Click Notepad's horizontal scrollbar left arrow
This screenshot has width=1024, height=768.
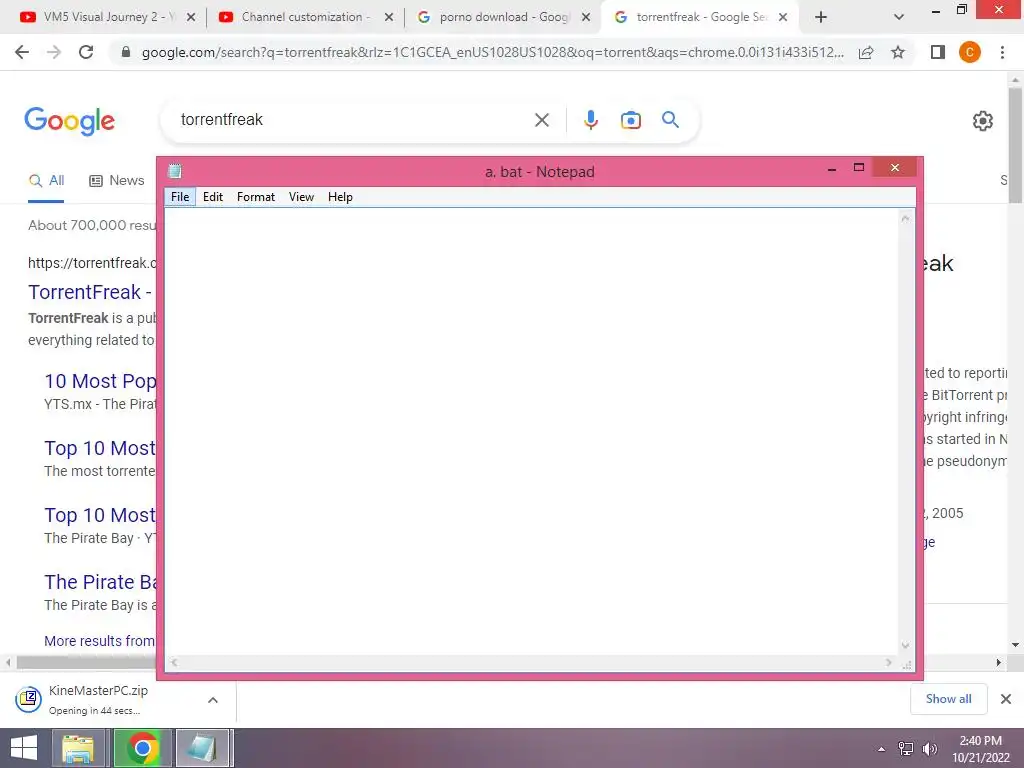coord(174,663)
